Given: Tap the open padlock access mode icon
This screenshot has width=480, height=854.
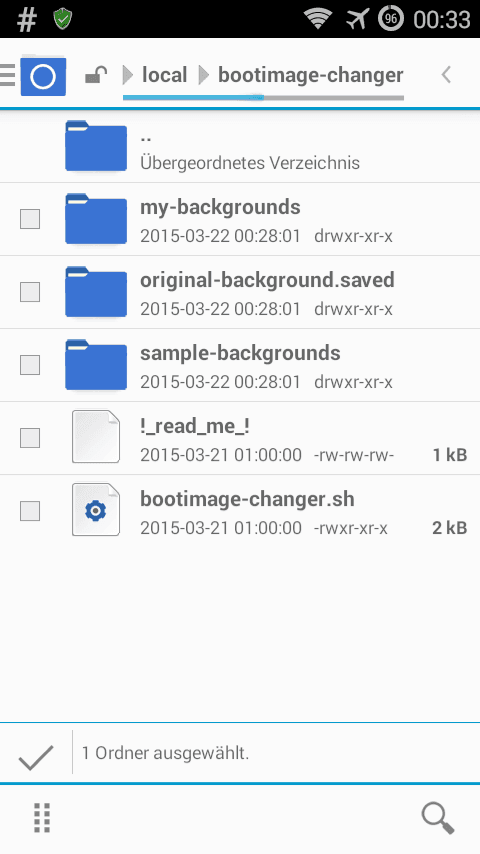Looking at the screenshot, I should pos(96,75).
